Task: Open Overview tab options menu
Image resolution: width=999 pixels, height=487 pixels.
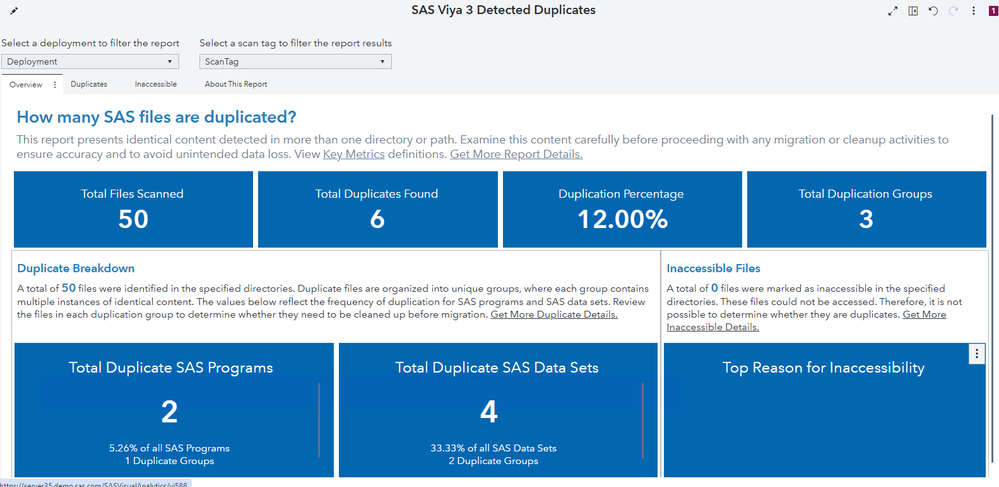Action: [55, 84]
